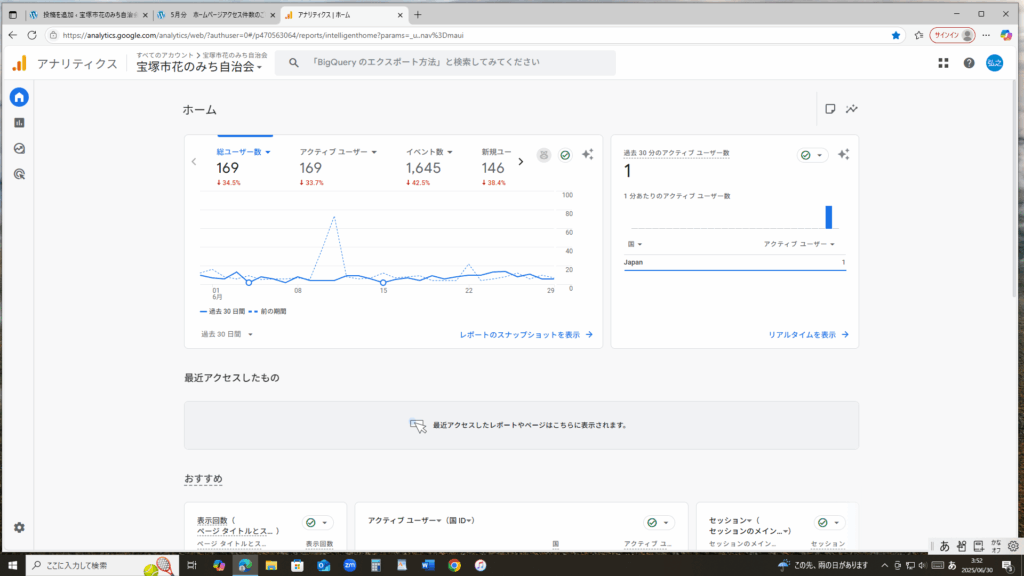
Task: Click the gray anomaly face icon on the overview card
Action: (543, 155)
